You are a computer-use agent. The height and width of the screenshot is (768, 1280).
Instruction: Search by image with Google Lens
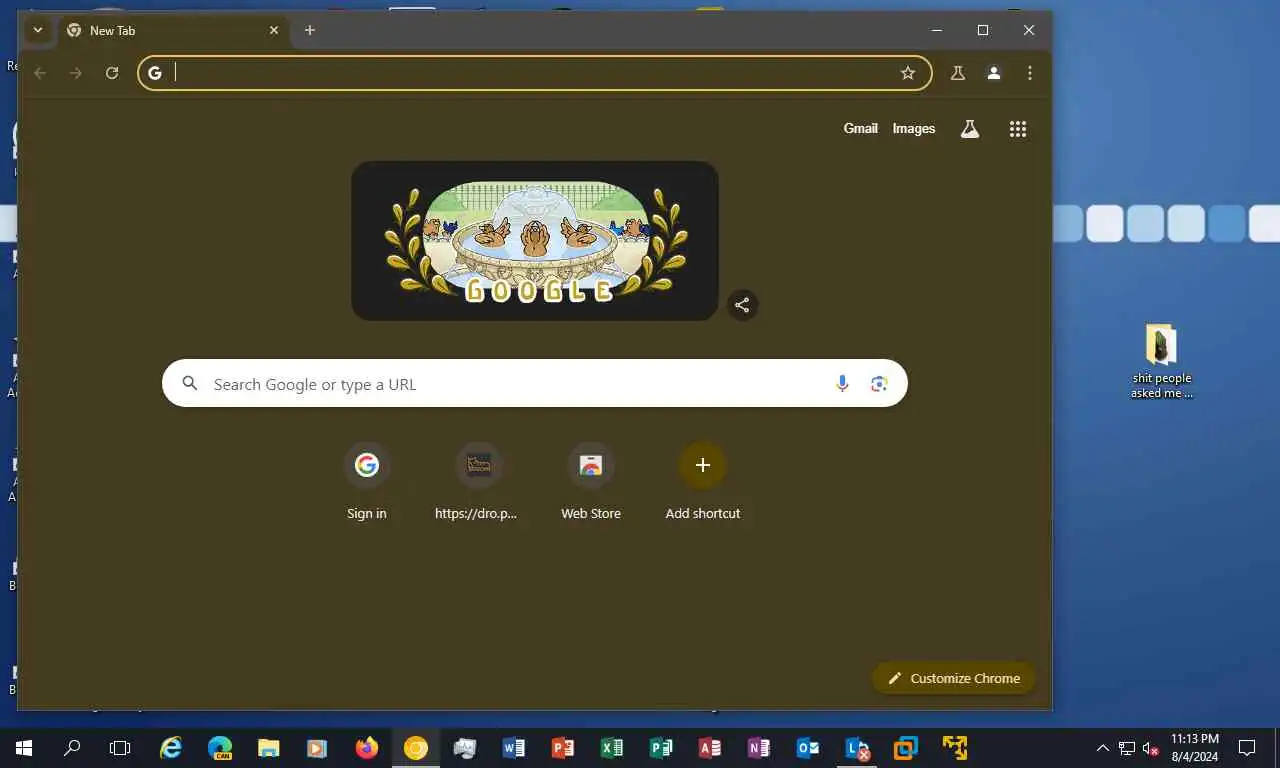(879, 384)
